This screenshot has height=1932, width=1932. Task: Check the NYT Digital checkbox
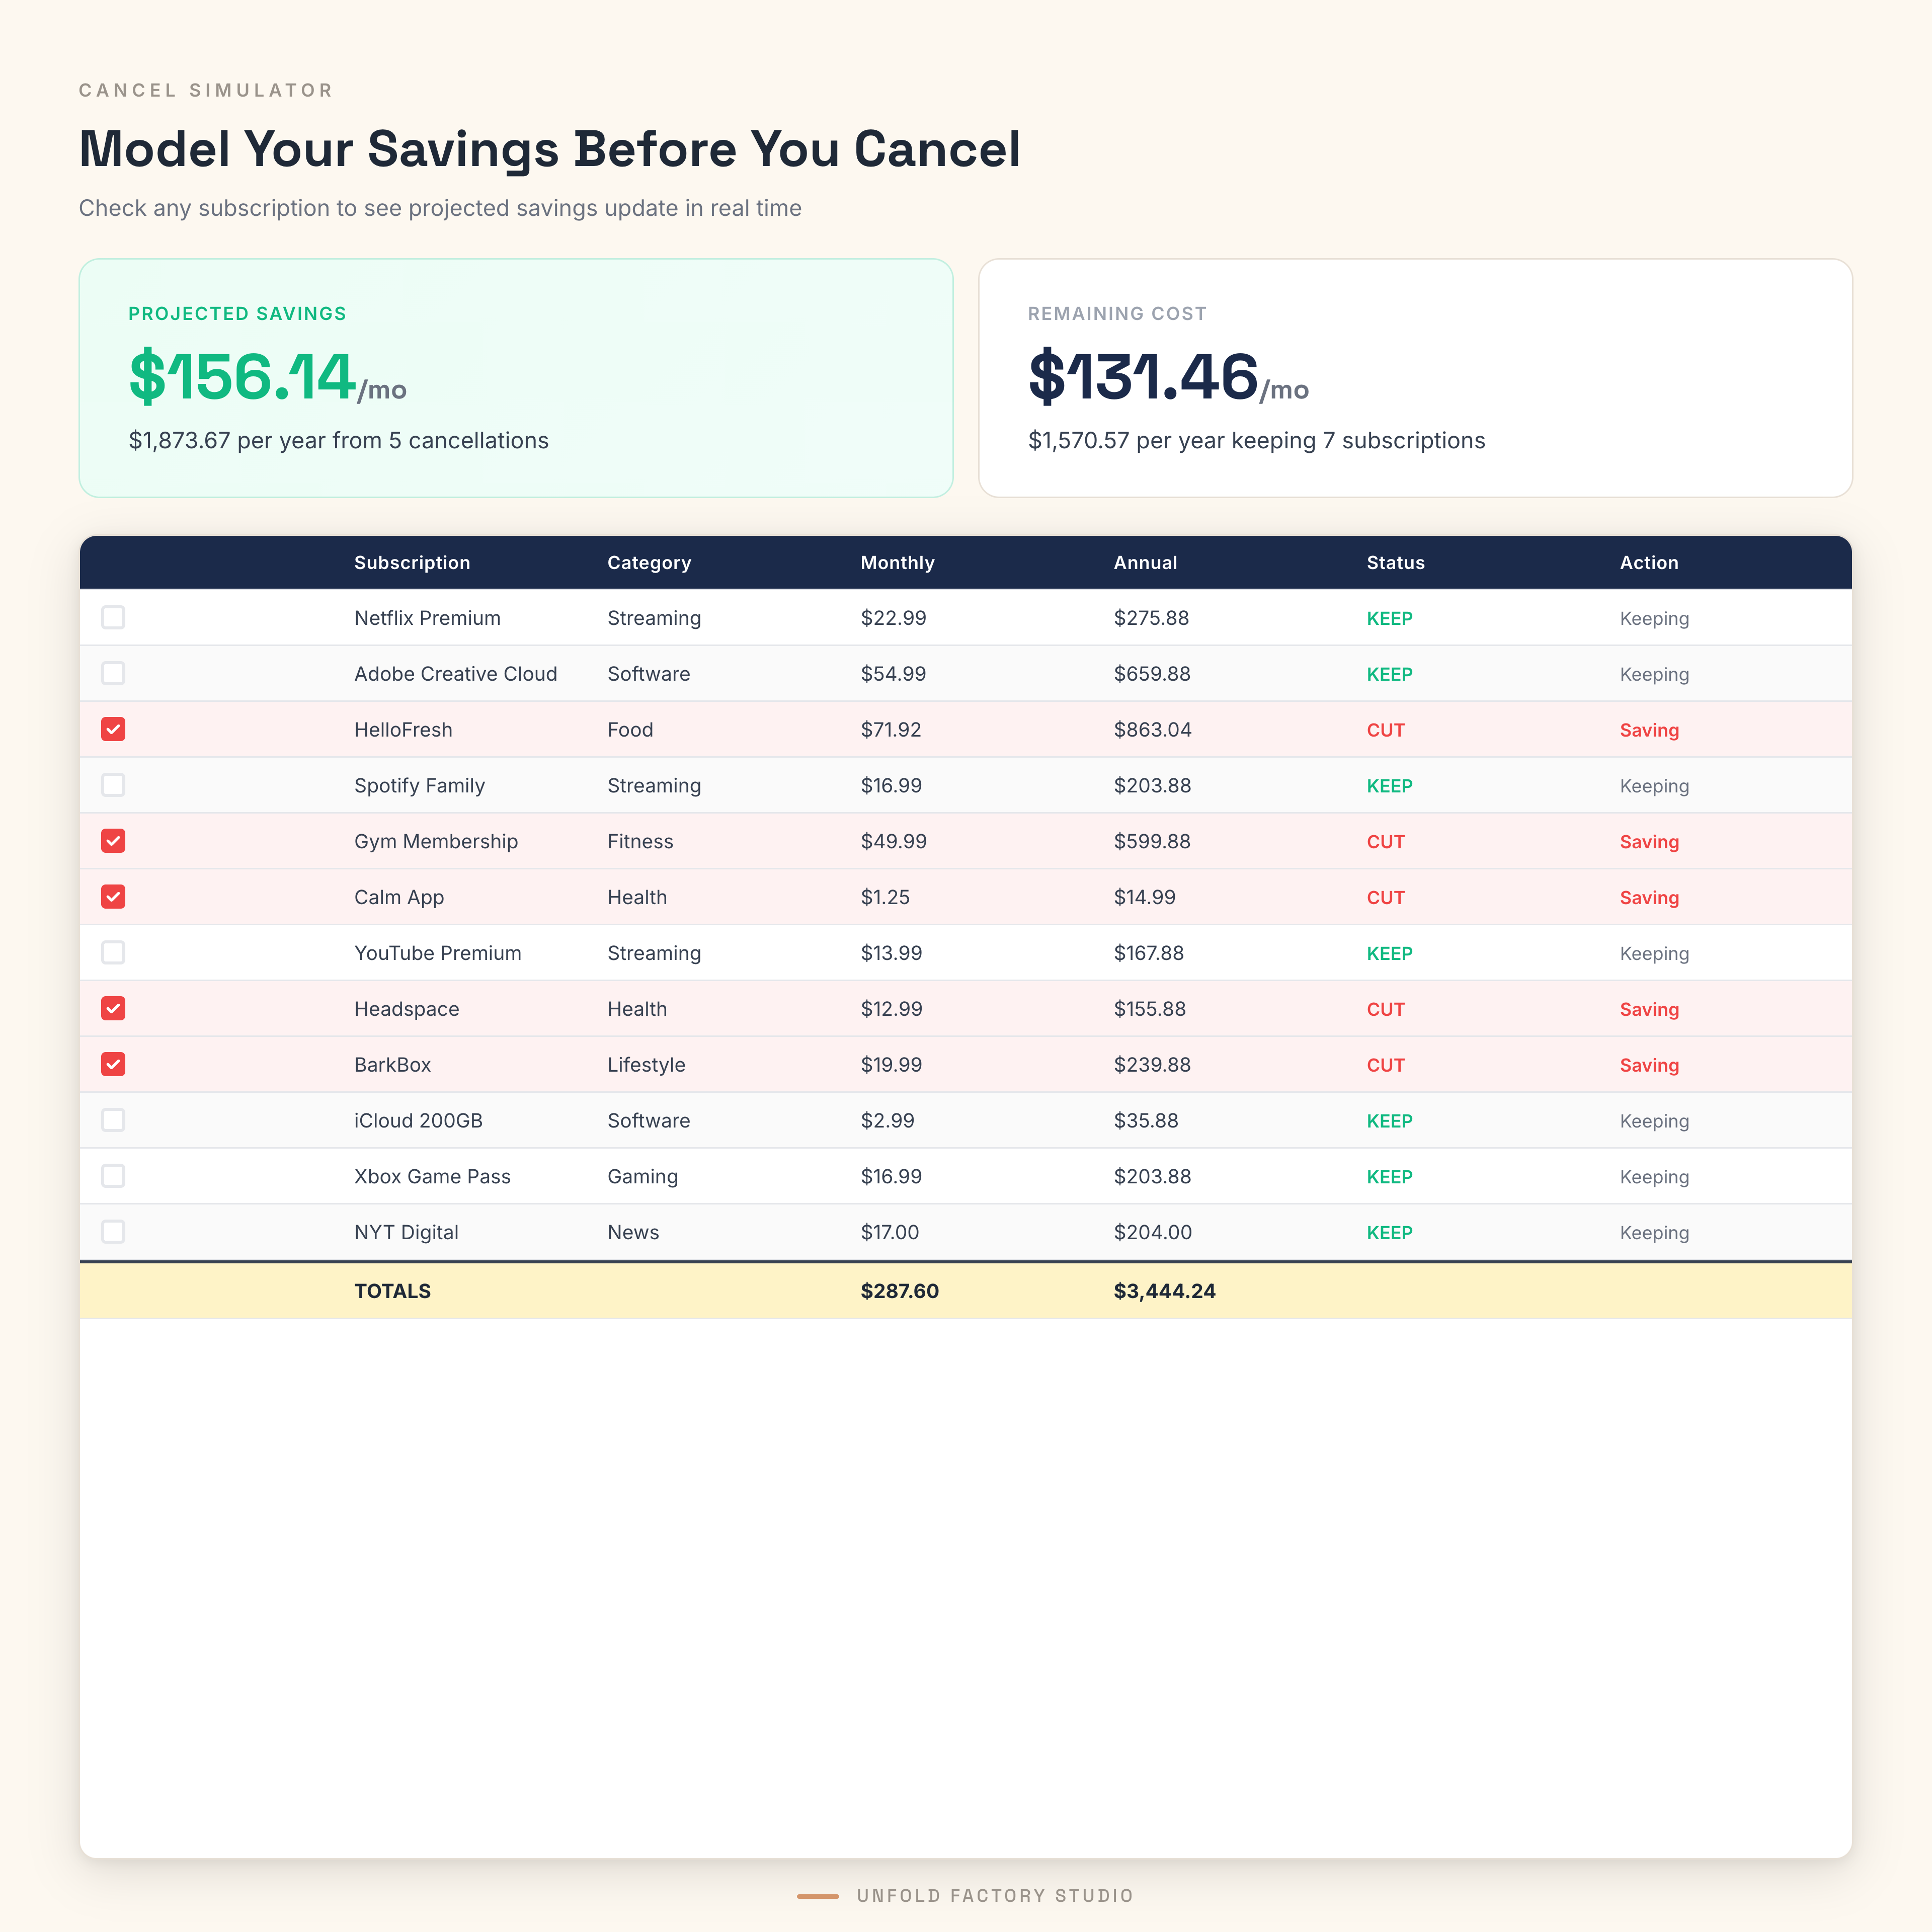pos(113,1232)
